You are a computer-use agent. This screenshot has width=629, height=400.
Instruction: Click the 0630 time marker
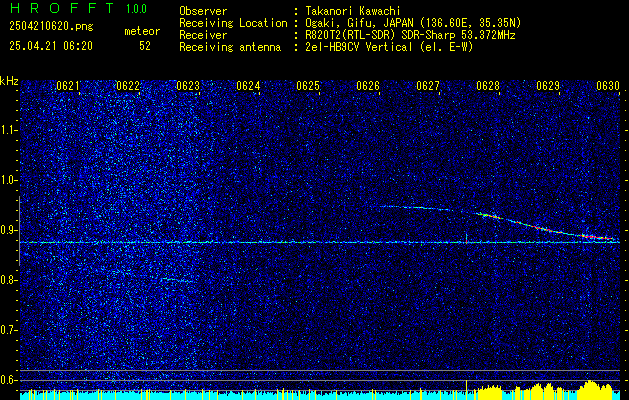(x=608, y=86)
